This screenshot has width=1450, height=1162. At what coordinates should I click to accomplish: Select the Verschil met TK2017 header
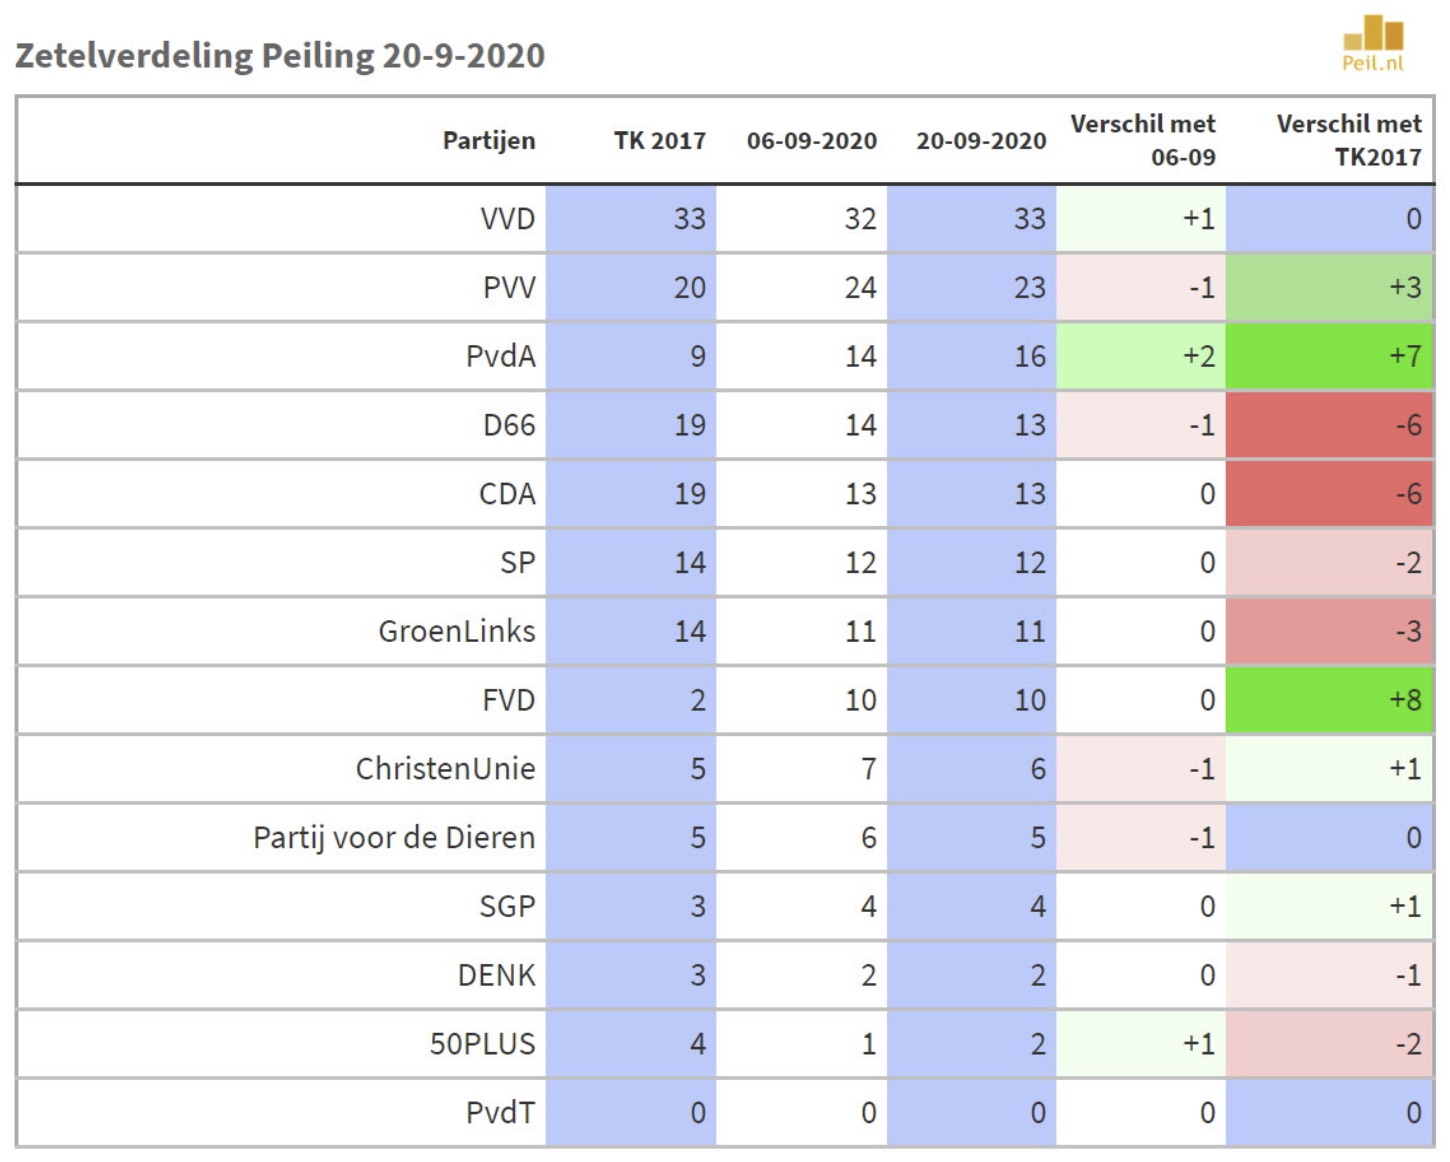click(1348, 140)
